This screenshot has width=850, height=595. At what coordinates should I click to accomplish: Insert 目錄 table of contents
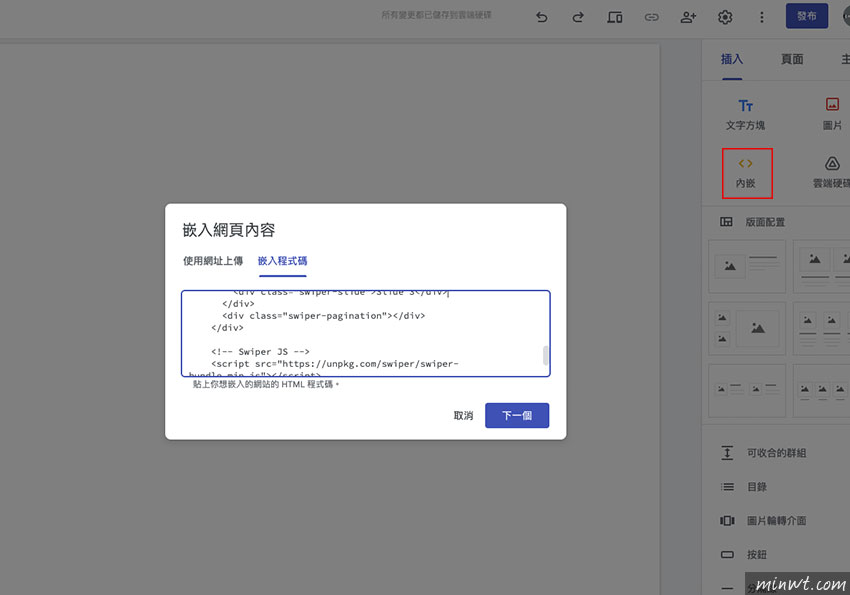coord(744,487)
